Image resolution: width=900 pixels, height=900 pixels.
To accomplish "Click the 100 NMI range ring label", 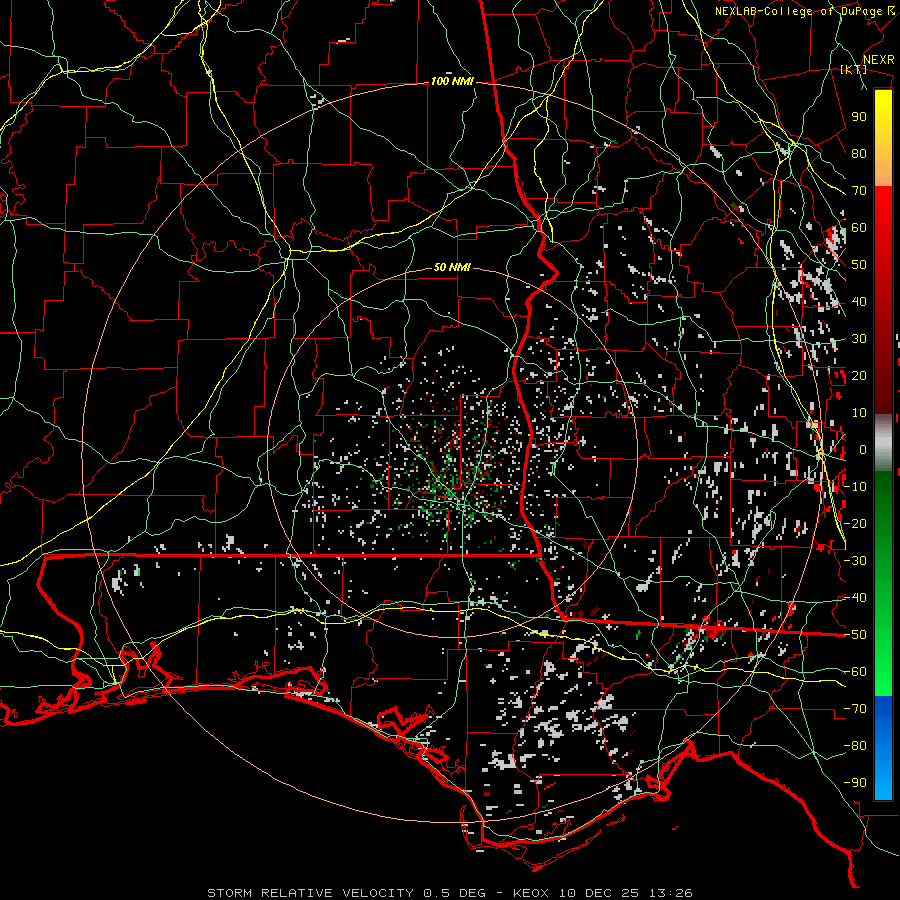I will click(x=452, y=82).
